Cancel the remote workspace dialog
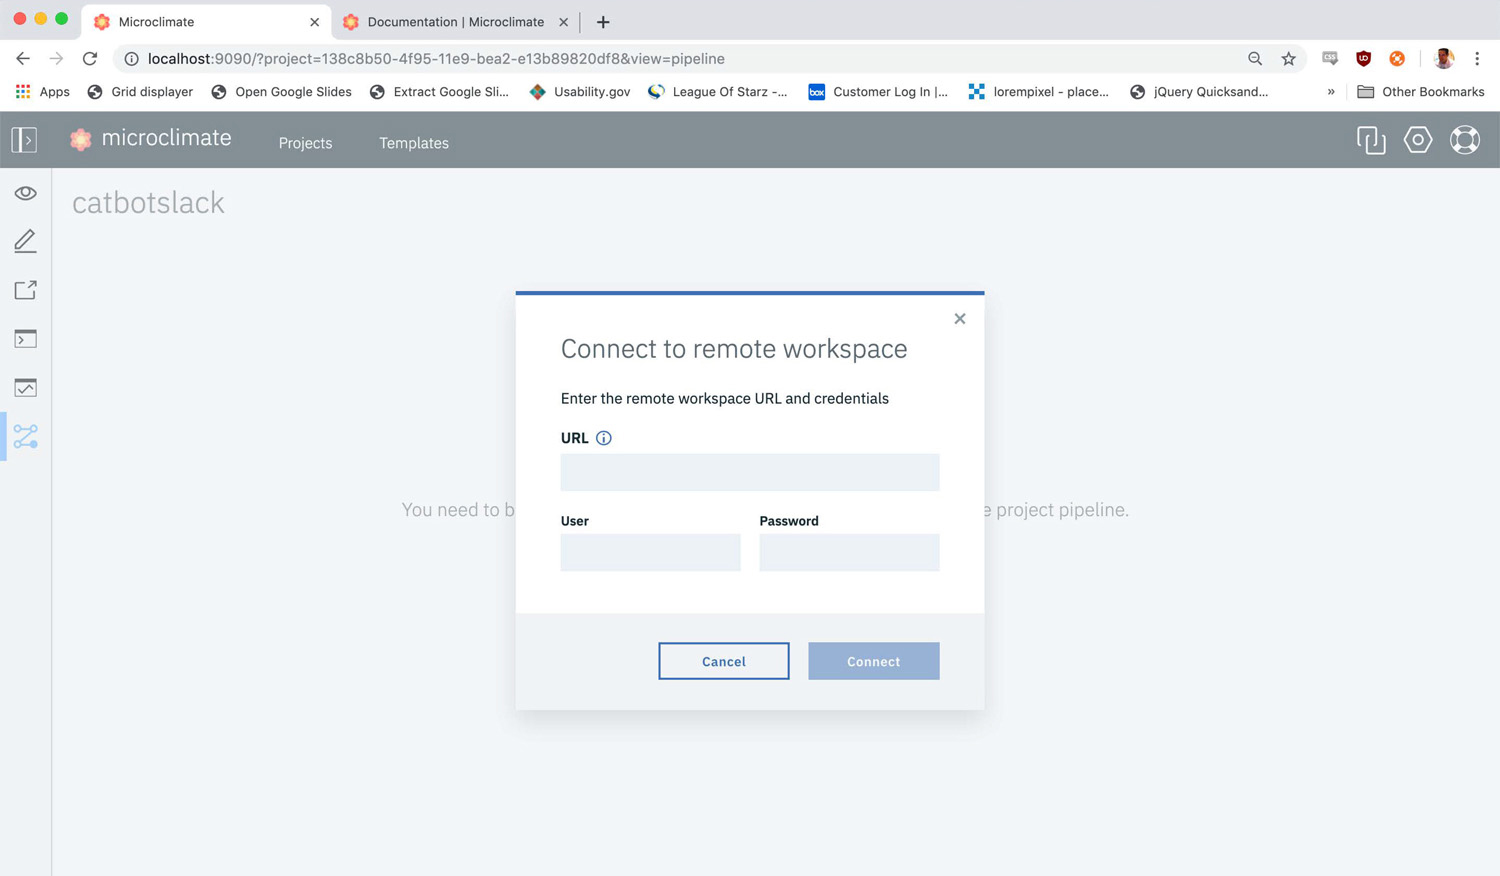 click(723, 661)
